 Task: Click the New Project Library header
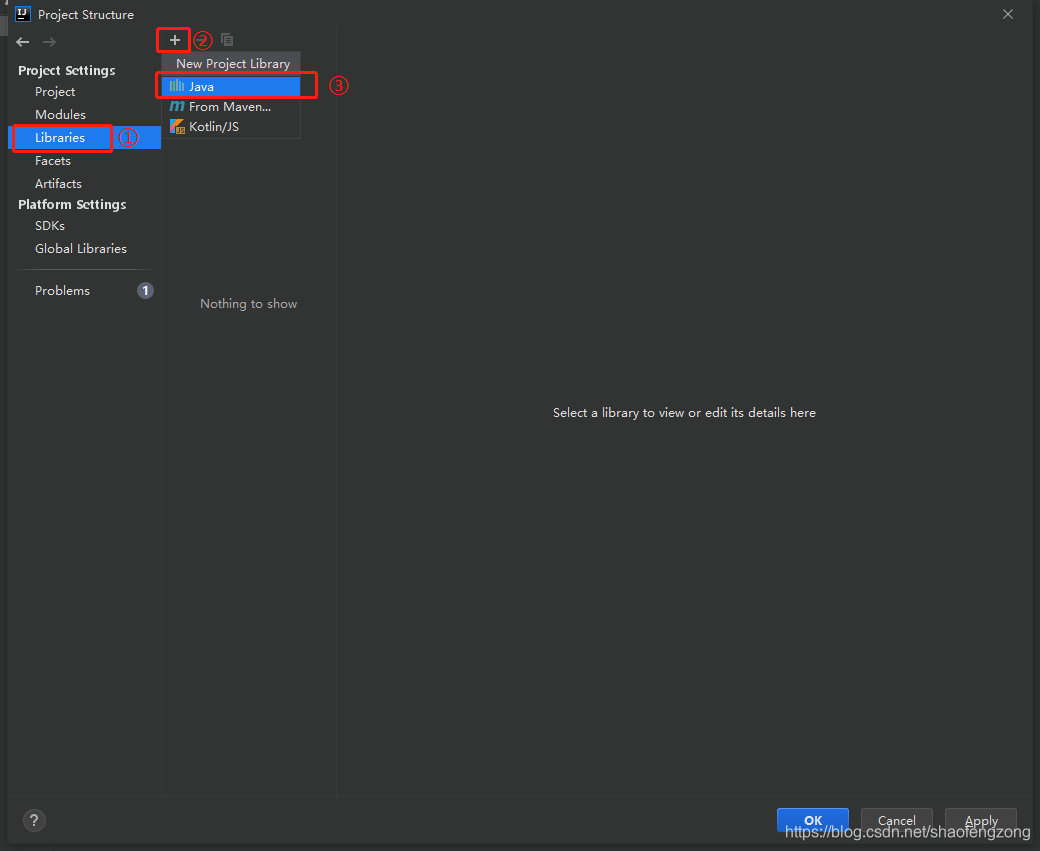click(233, 64)
